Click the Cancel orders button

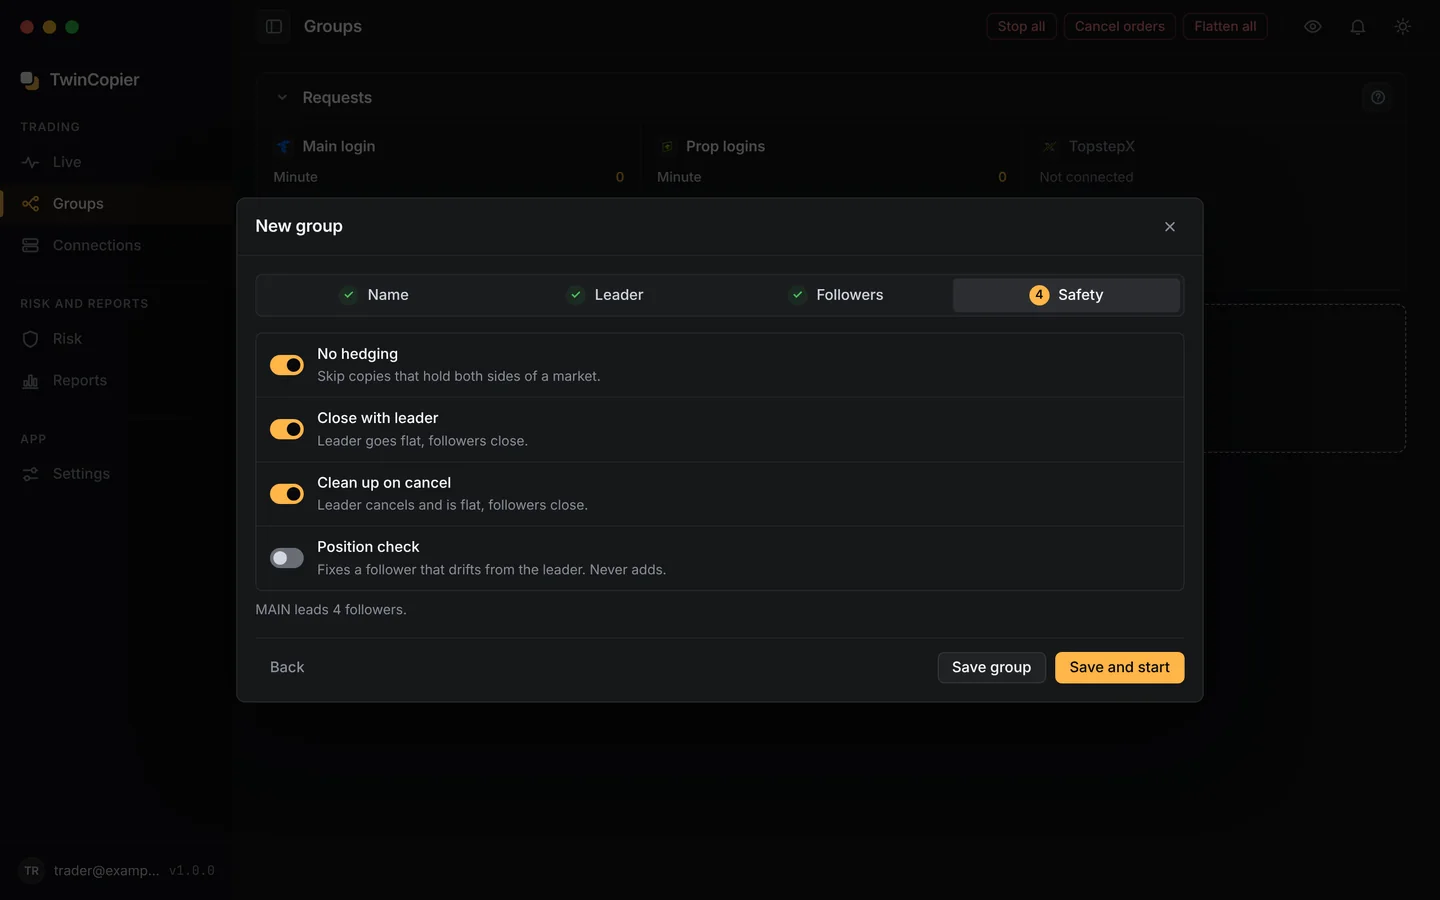1119,26
